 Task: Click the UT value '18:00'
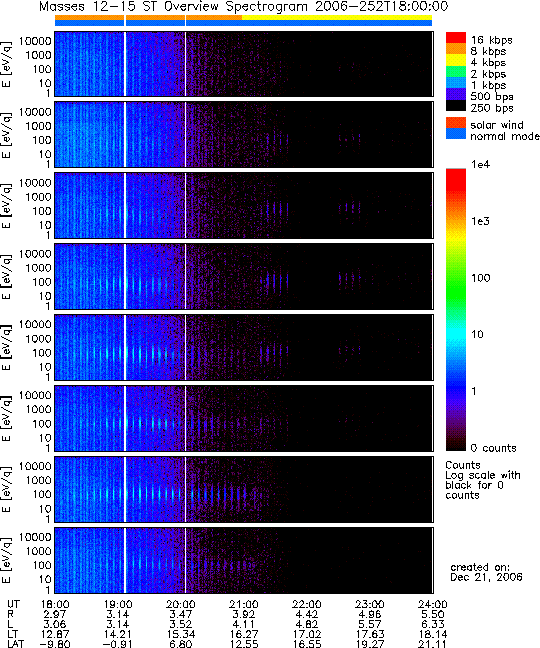55,605
